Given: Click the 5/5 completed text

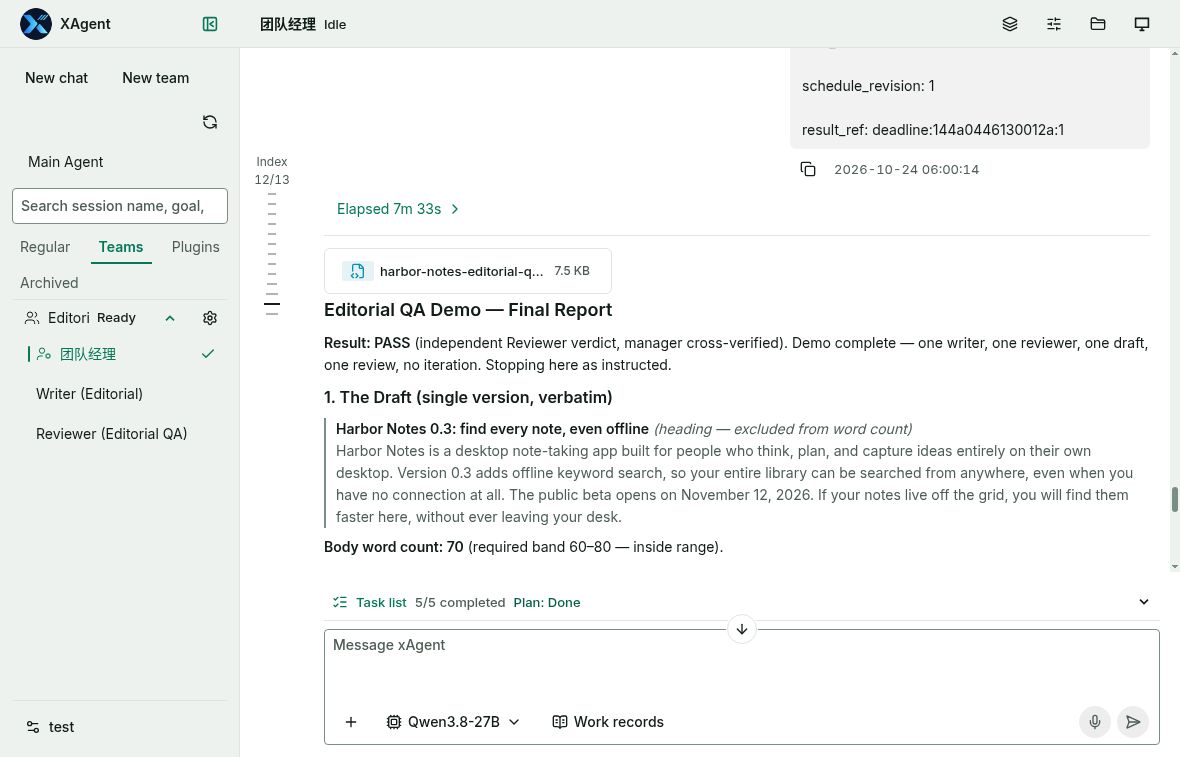Looking at the screenshot, I should click(460, 602).
